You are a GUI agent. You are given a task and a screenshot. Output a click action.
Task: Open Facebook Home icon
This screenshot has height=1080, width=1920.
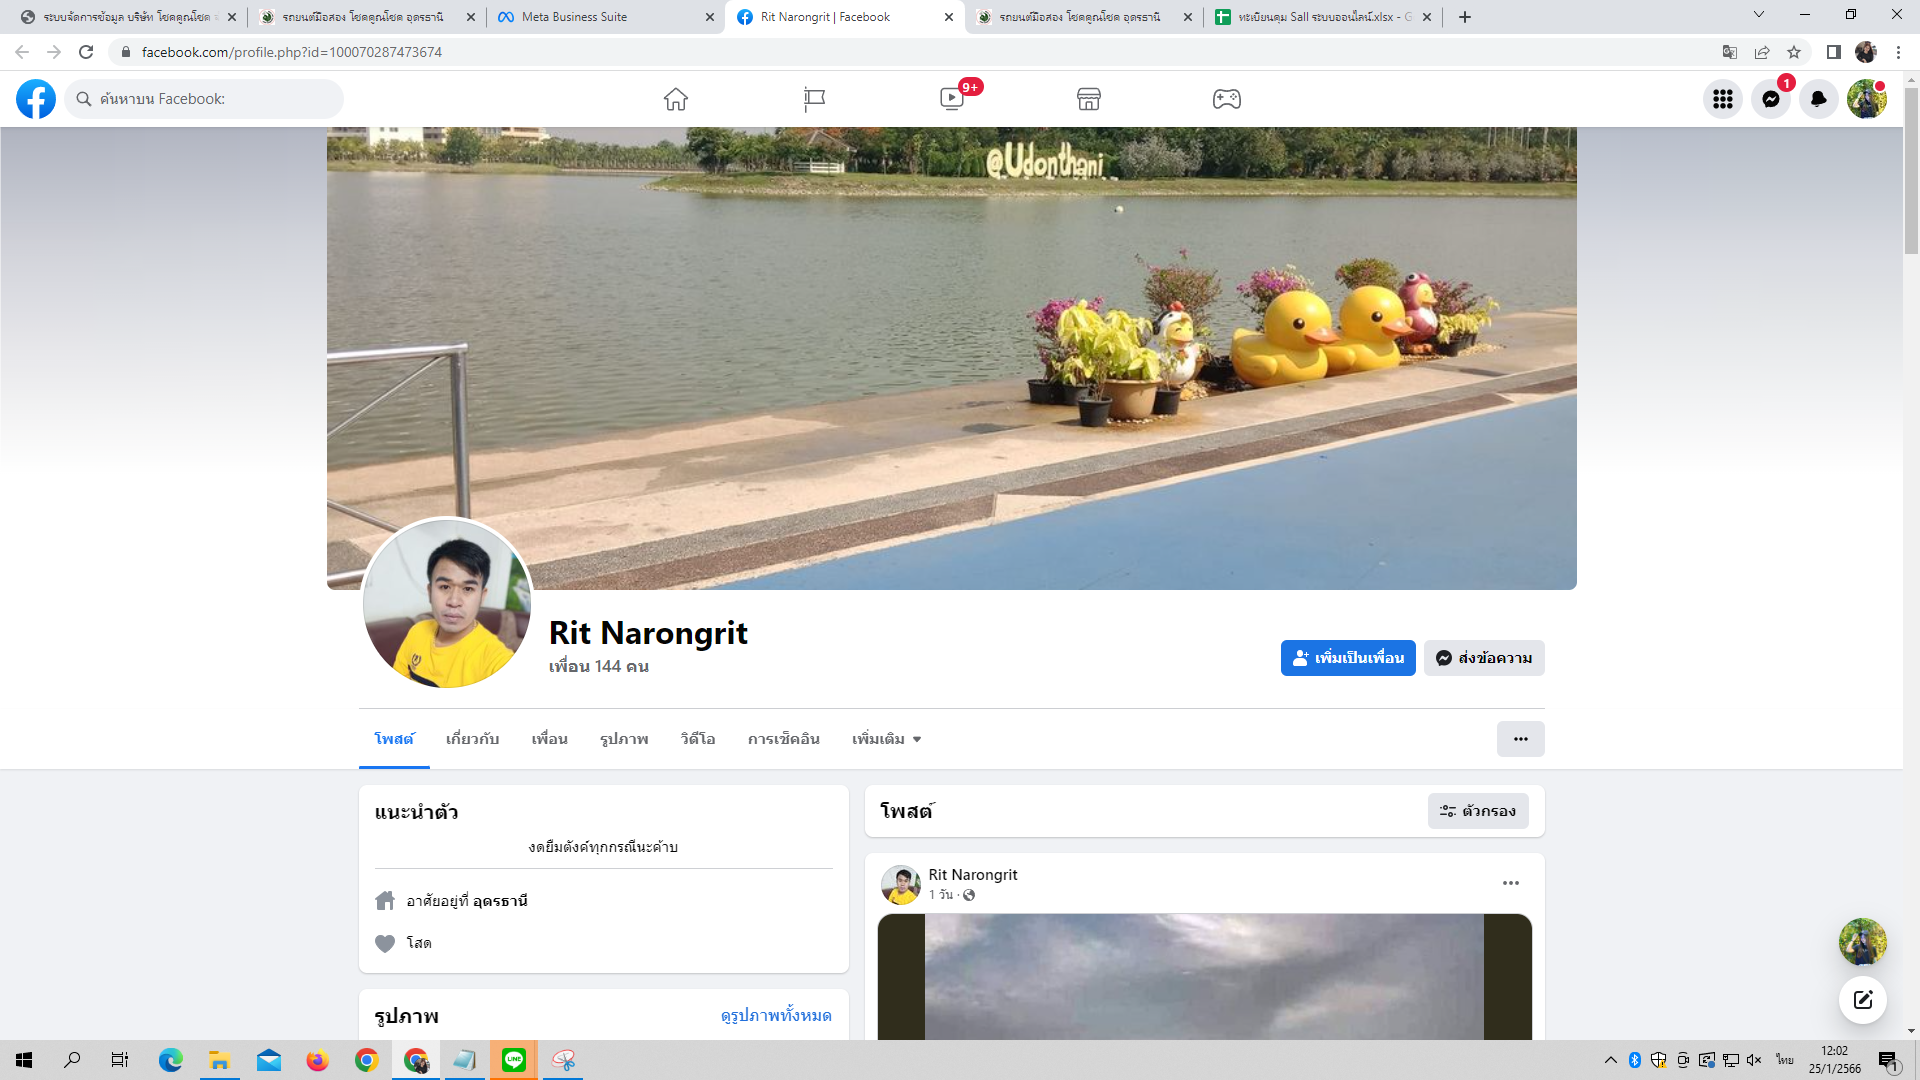tap(676, 99)
